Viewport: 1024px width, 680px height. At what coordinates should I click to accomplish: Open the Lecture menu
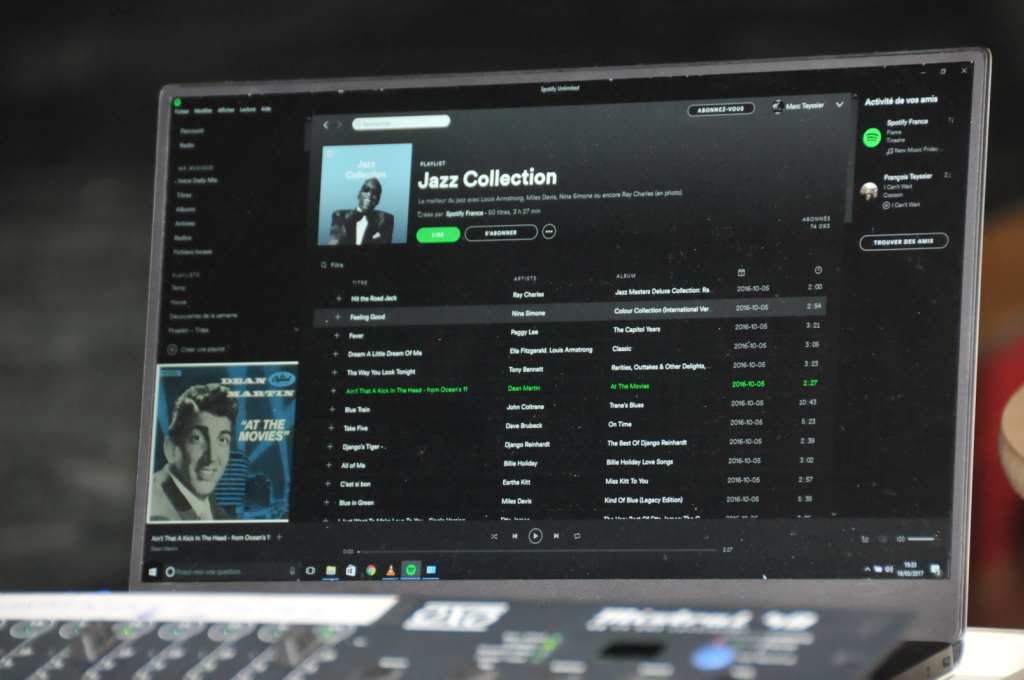[x=248, y=109]
